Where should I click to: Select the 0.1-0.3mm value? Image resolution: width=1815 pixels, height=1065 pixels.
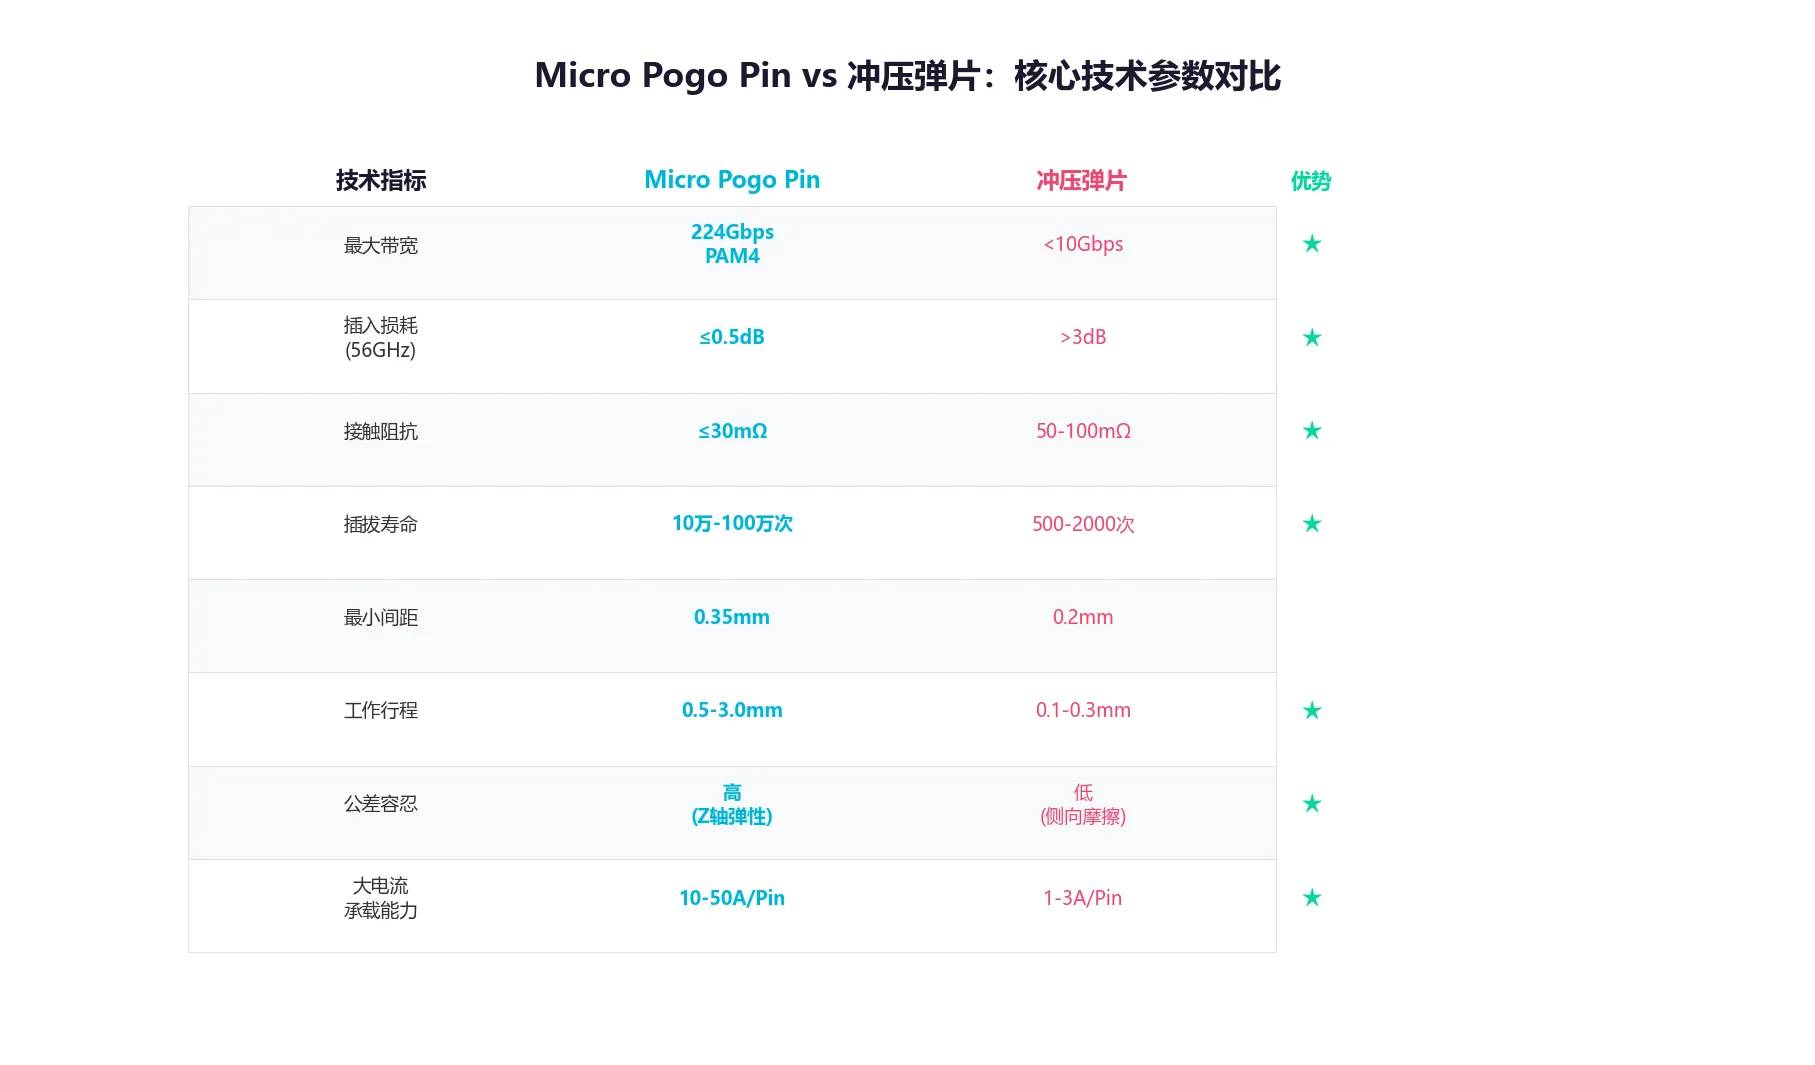tap(1083, 710)
